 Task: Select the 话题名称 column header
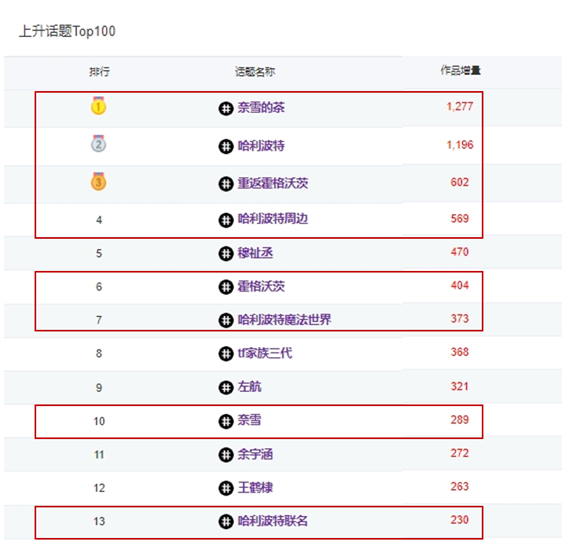coord(255,72)
